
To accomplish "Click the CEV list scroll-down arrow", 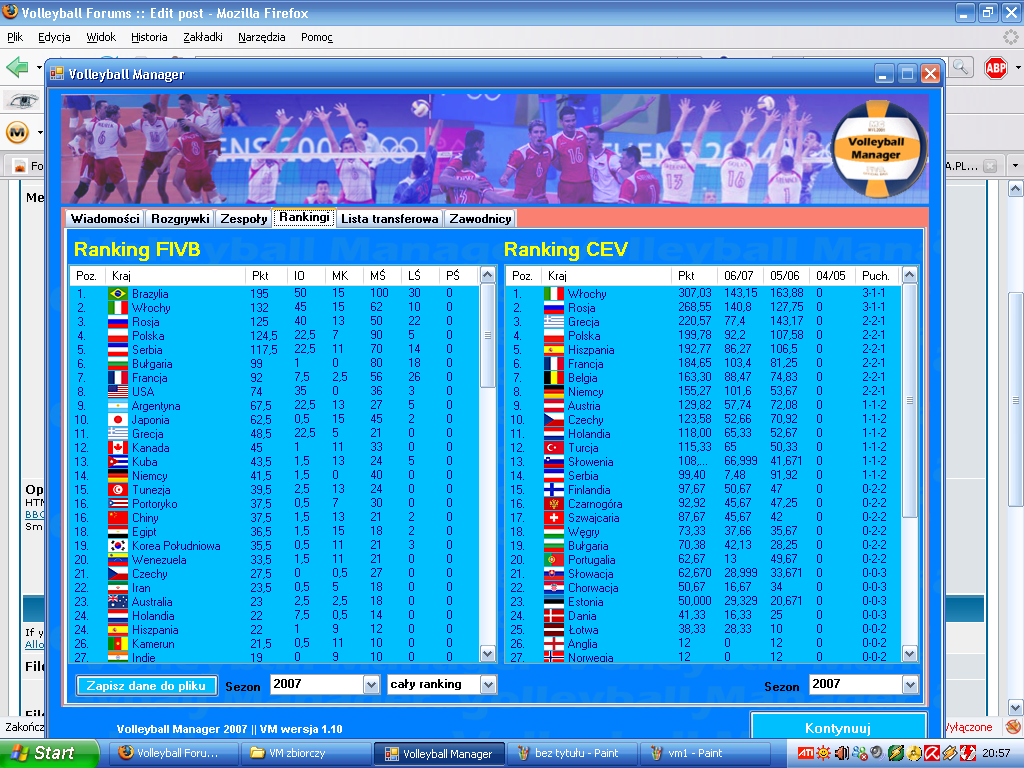I will [910, 653].
